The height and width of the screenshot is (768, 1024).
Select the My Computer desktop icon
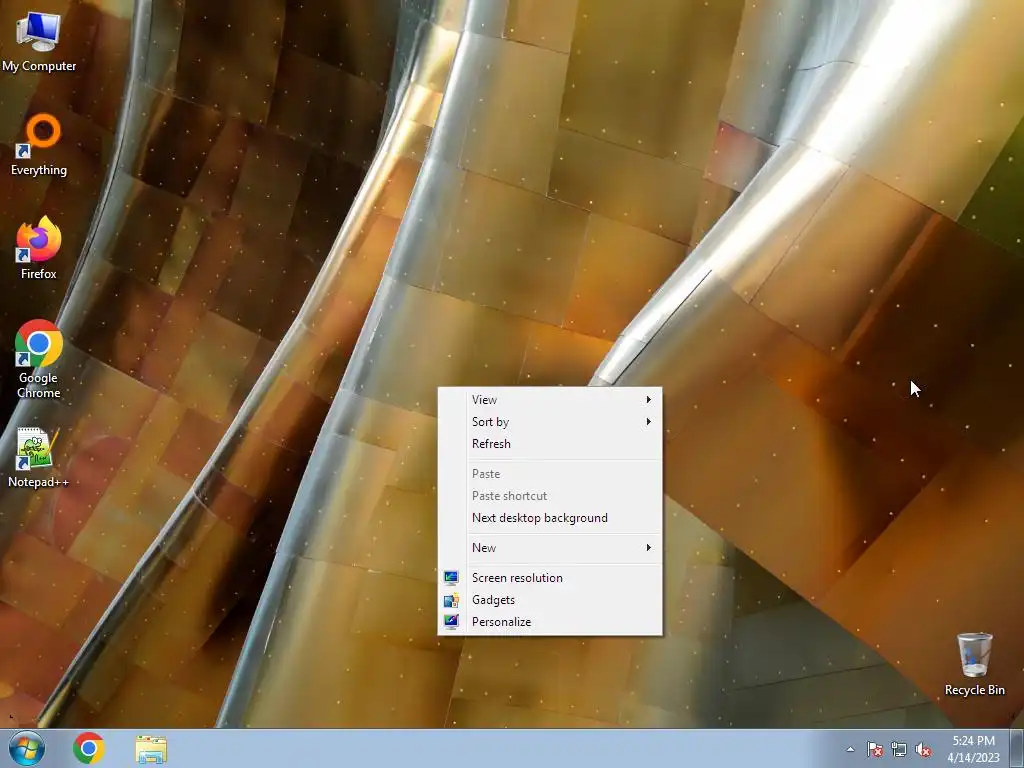pos(39,40)
